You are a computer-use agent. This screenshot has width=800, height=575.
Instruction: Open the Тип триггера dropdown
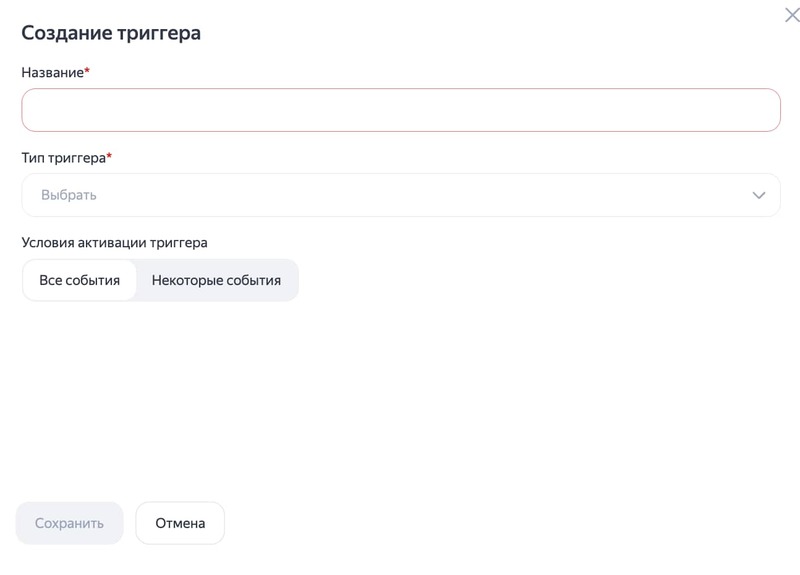click(x=400, y=195)
